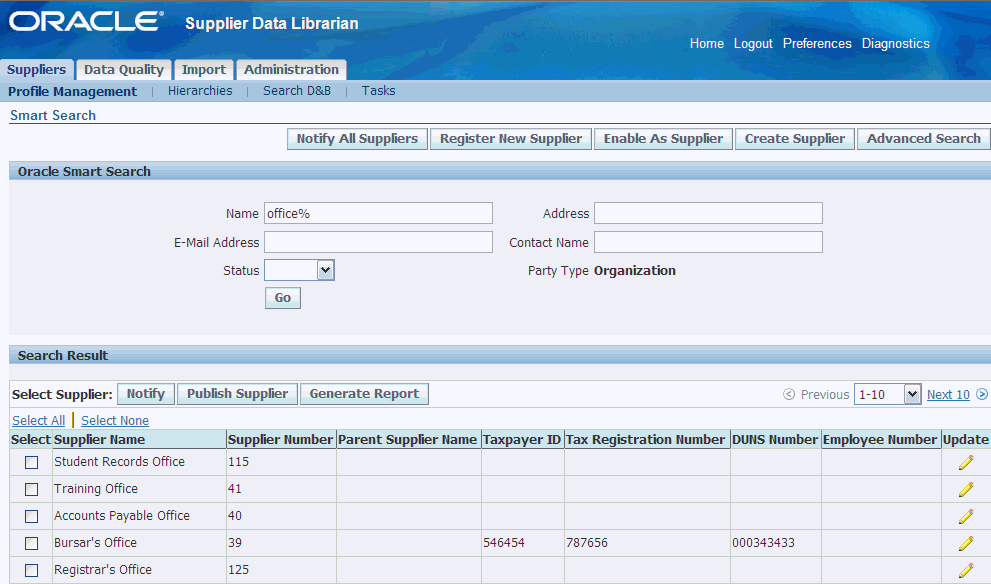The width and height of the screenshot is (991, 584).
Task: Click the Taxpayer ID column header
Action: tap(522, 440)
